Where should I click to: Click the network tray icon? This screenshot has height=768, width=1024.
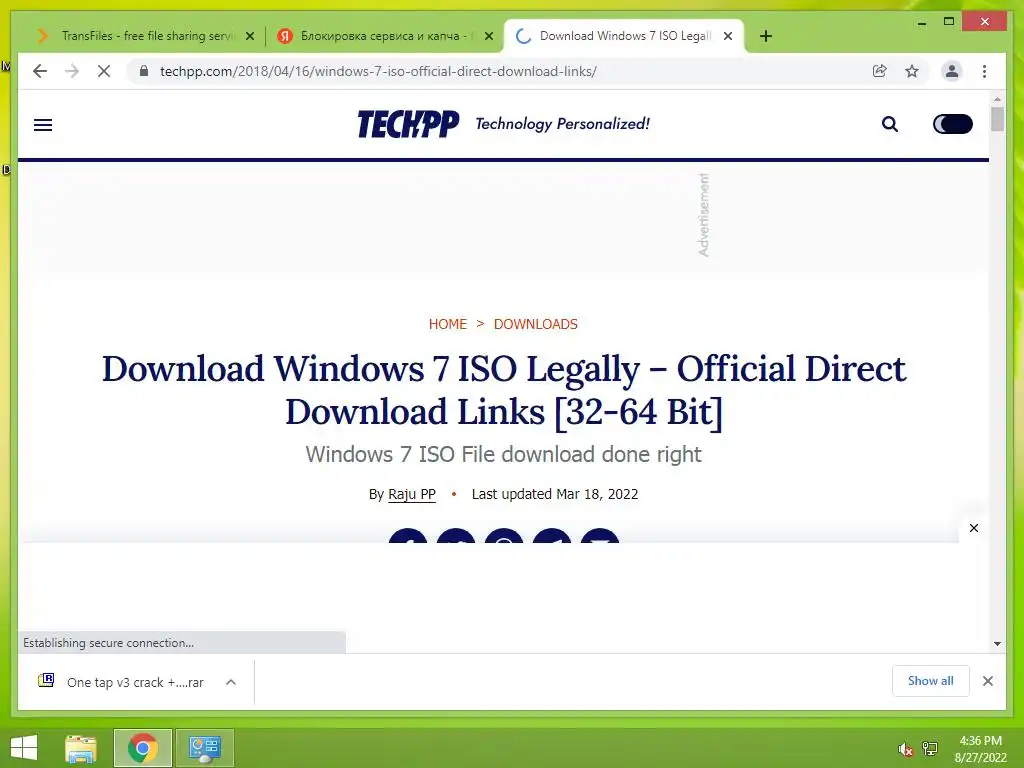coord(930,748)
